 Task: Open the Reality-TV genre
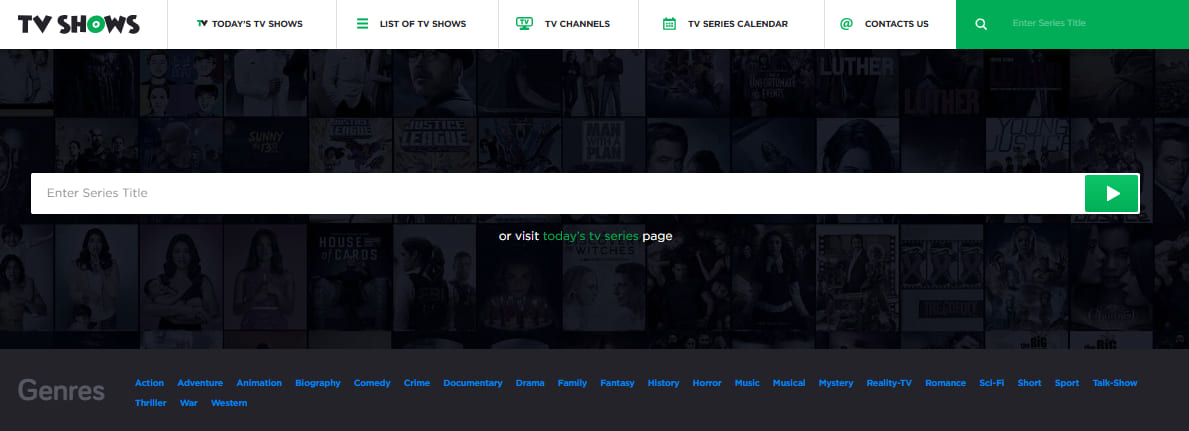coord(889,383)
